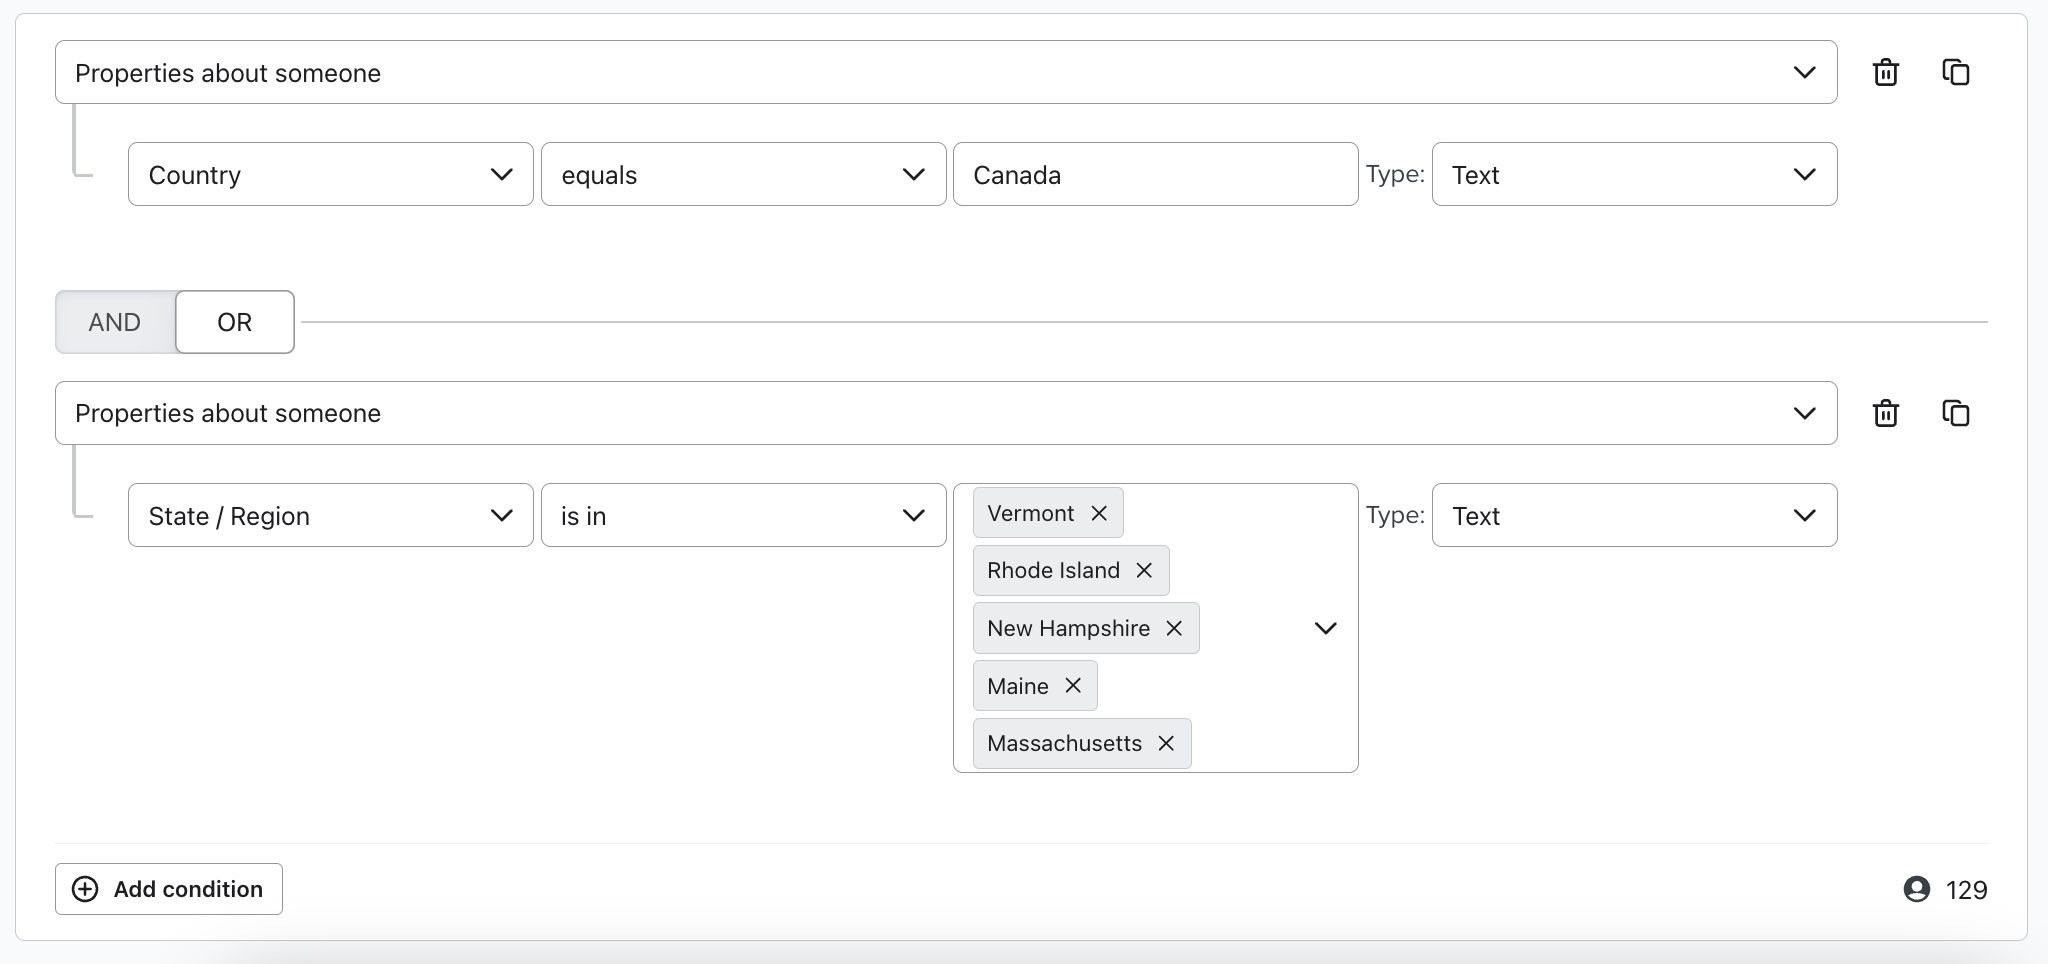
Task: Remove the Massachusetts tag
Action: click(1165, 743)
